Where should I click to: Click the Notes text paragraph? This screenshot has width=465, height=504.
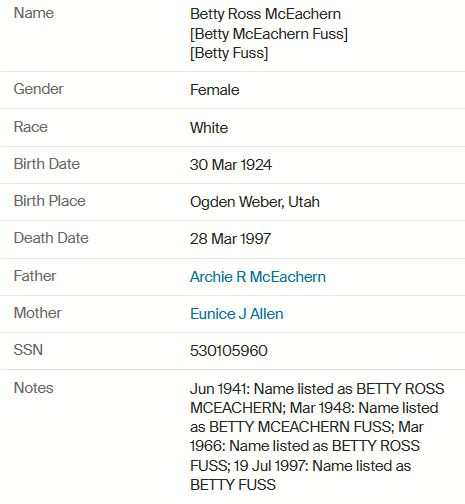(x=317, y=437)
